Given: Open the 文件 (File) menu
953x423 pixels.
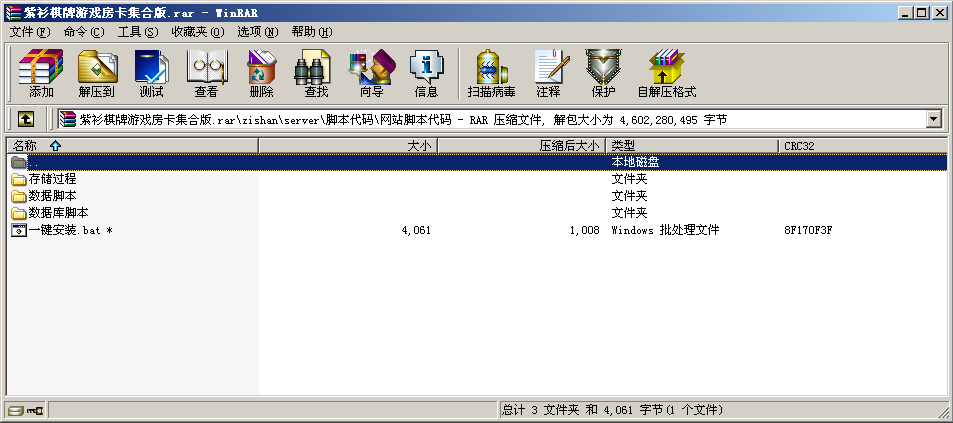Looking at the screenshot, I should coord(29,32).
